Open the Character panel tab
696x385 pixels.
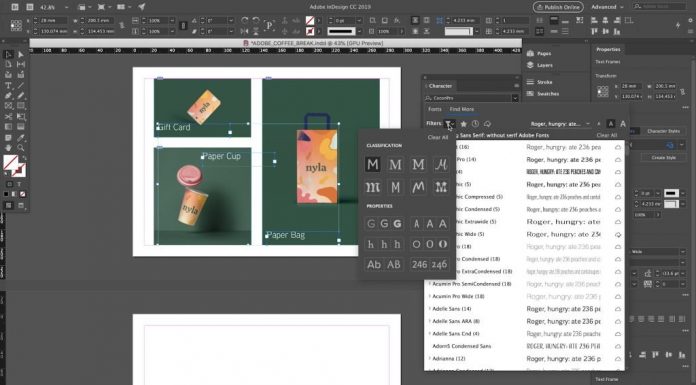[440, 86]
